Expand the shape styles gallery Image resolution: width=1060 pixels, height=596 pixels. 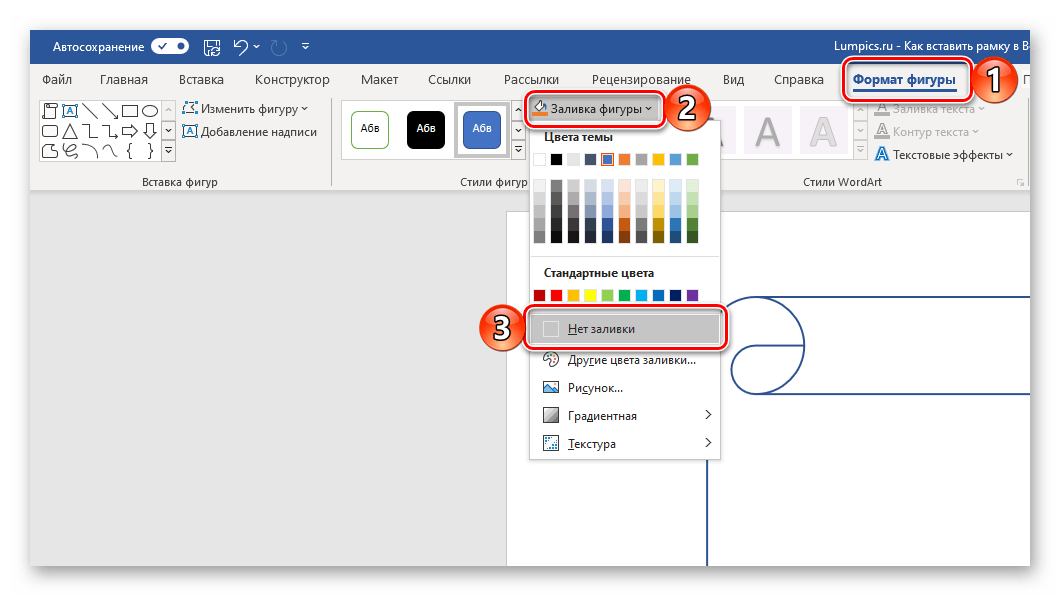[x=519, y=149]
